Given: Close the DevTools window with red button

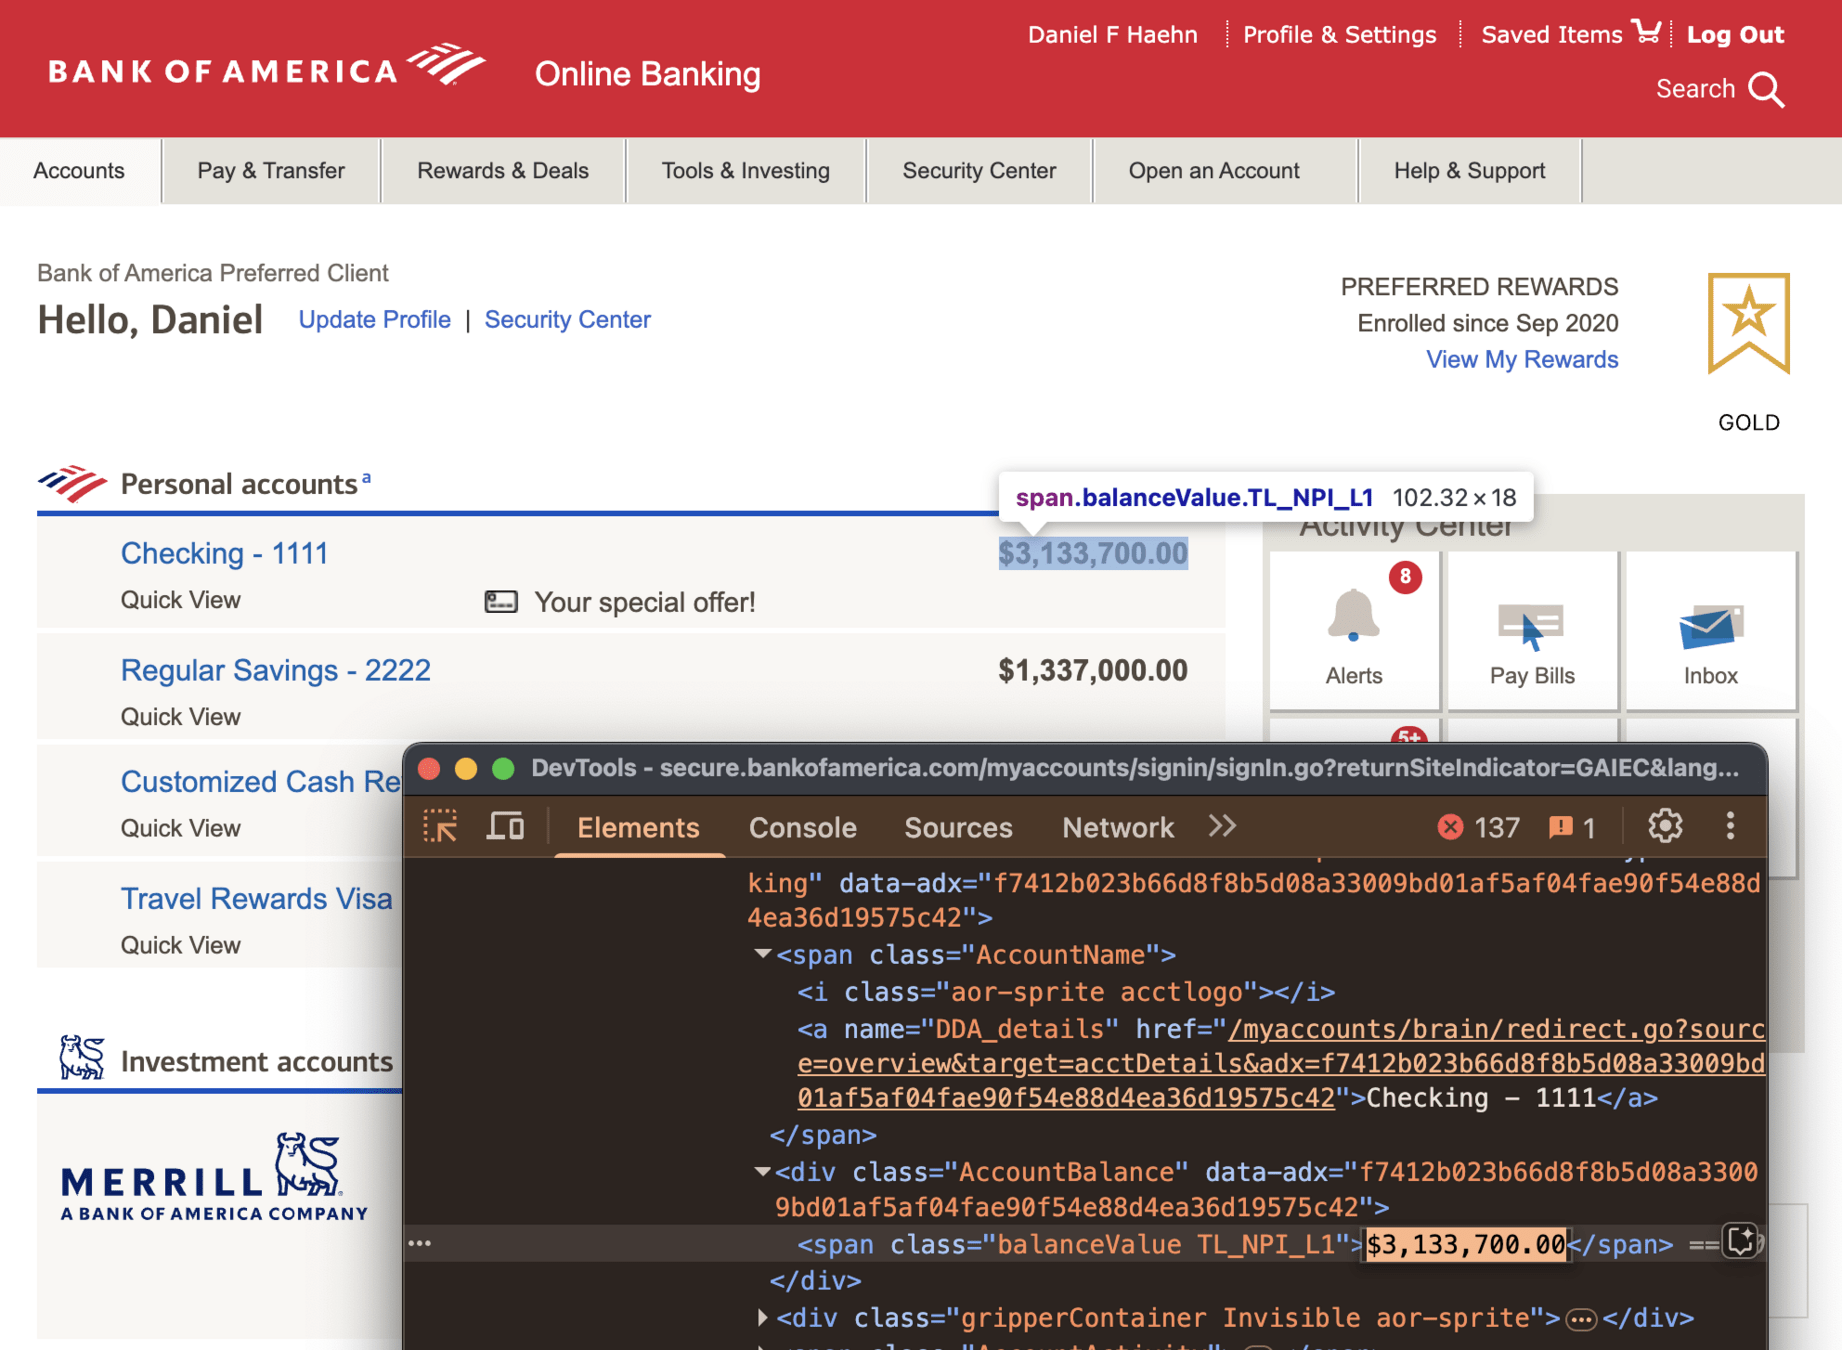Looking at the screenshot, I should click(429, 768).
